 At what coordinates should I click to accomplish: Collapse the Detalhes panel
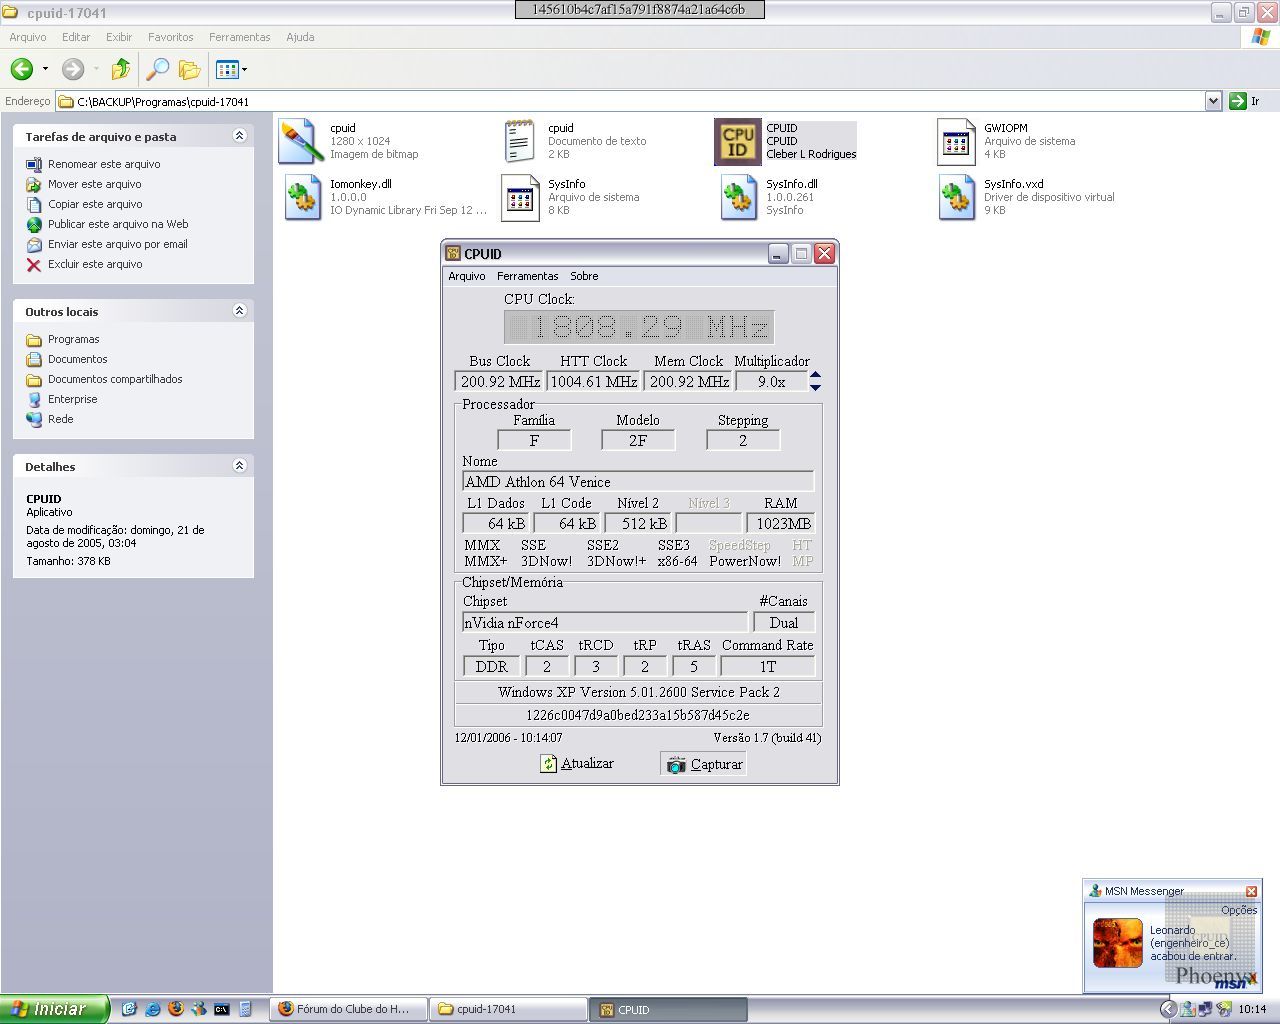tap(239, 466)
